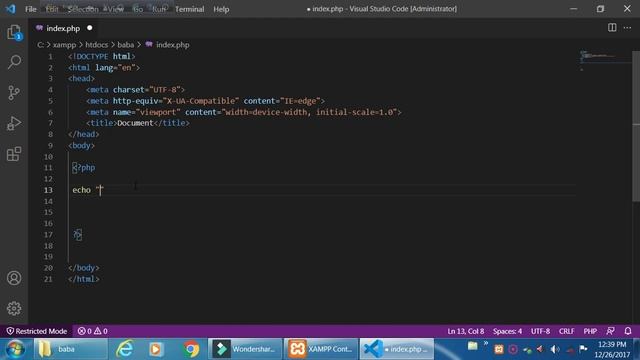
Task: Open the Explorer view in activity bar
Action: [x=14, y=32]
